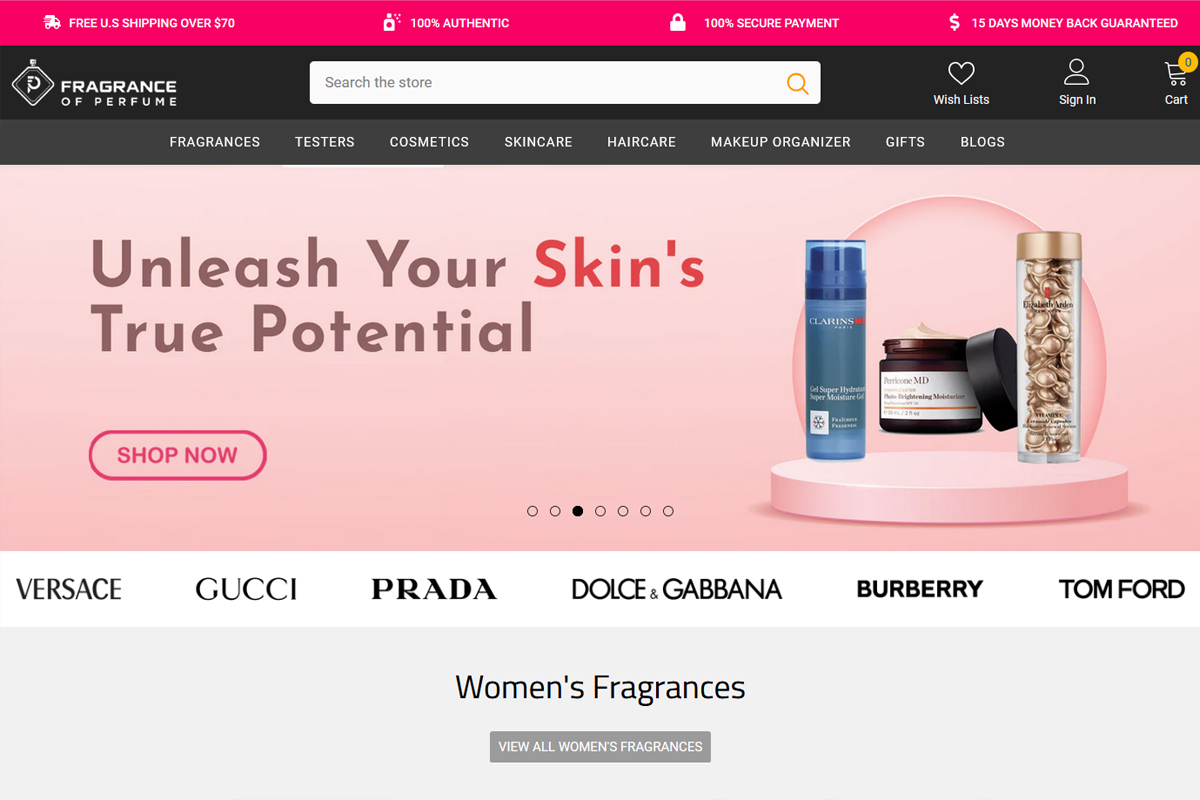Open Wish Lists heart icon
This screenshot has width=1200, height=800.
pos(961,73)
